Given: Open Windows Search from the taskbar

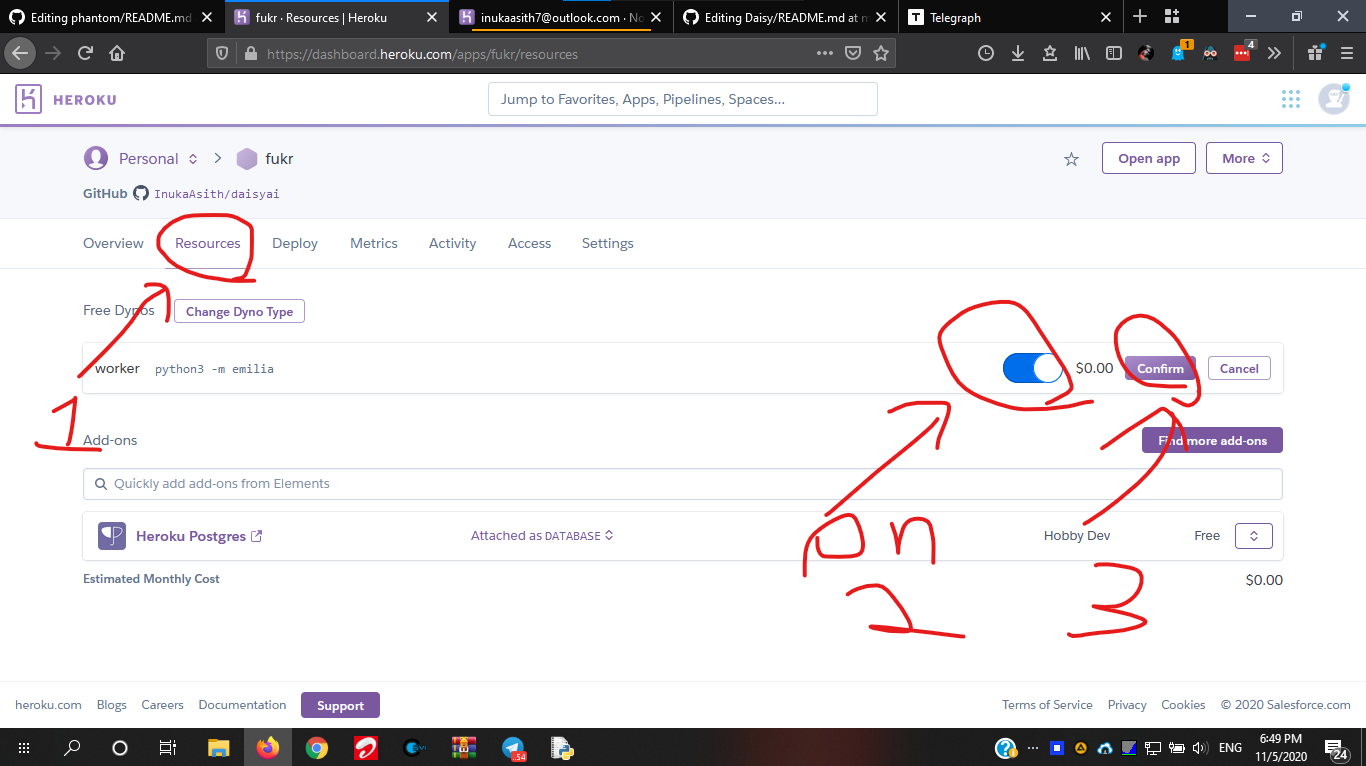Looking at the screenshot, I should point(72,747).
